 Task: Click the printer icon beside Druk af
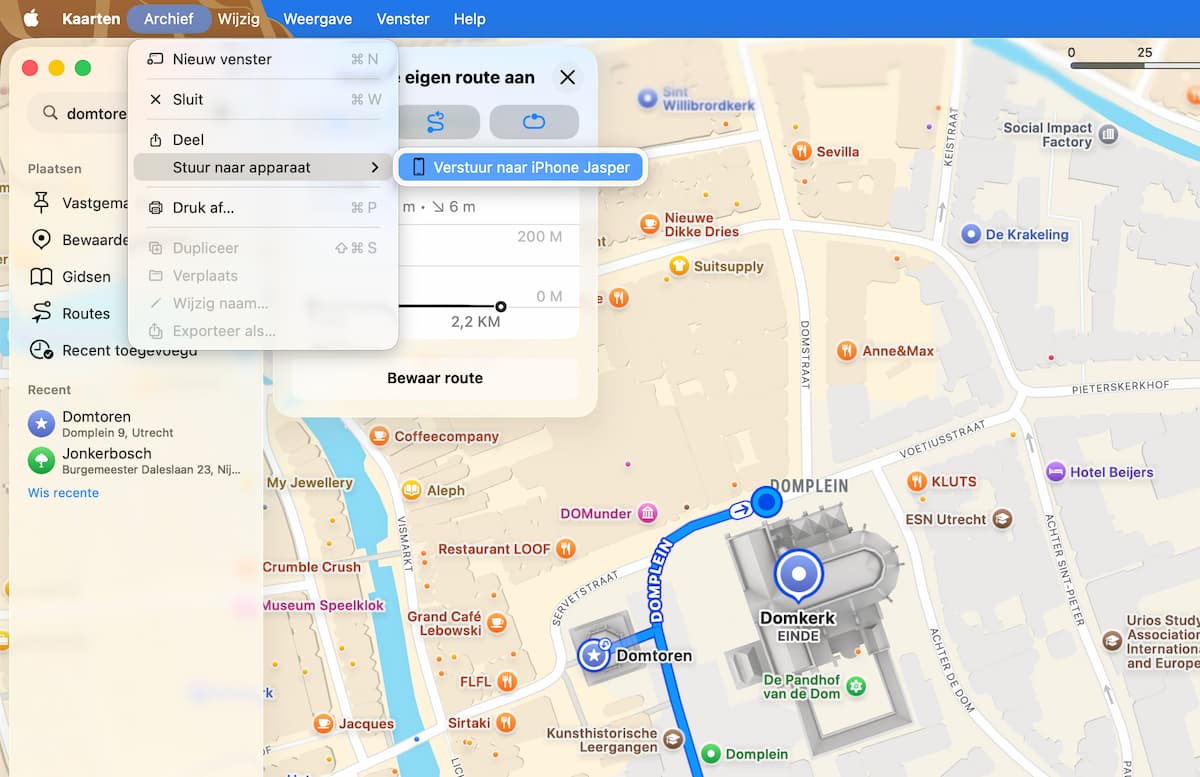pos(155,208)
